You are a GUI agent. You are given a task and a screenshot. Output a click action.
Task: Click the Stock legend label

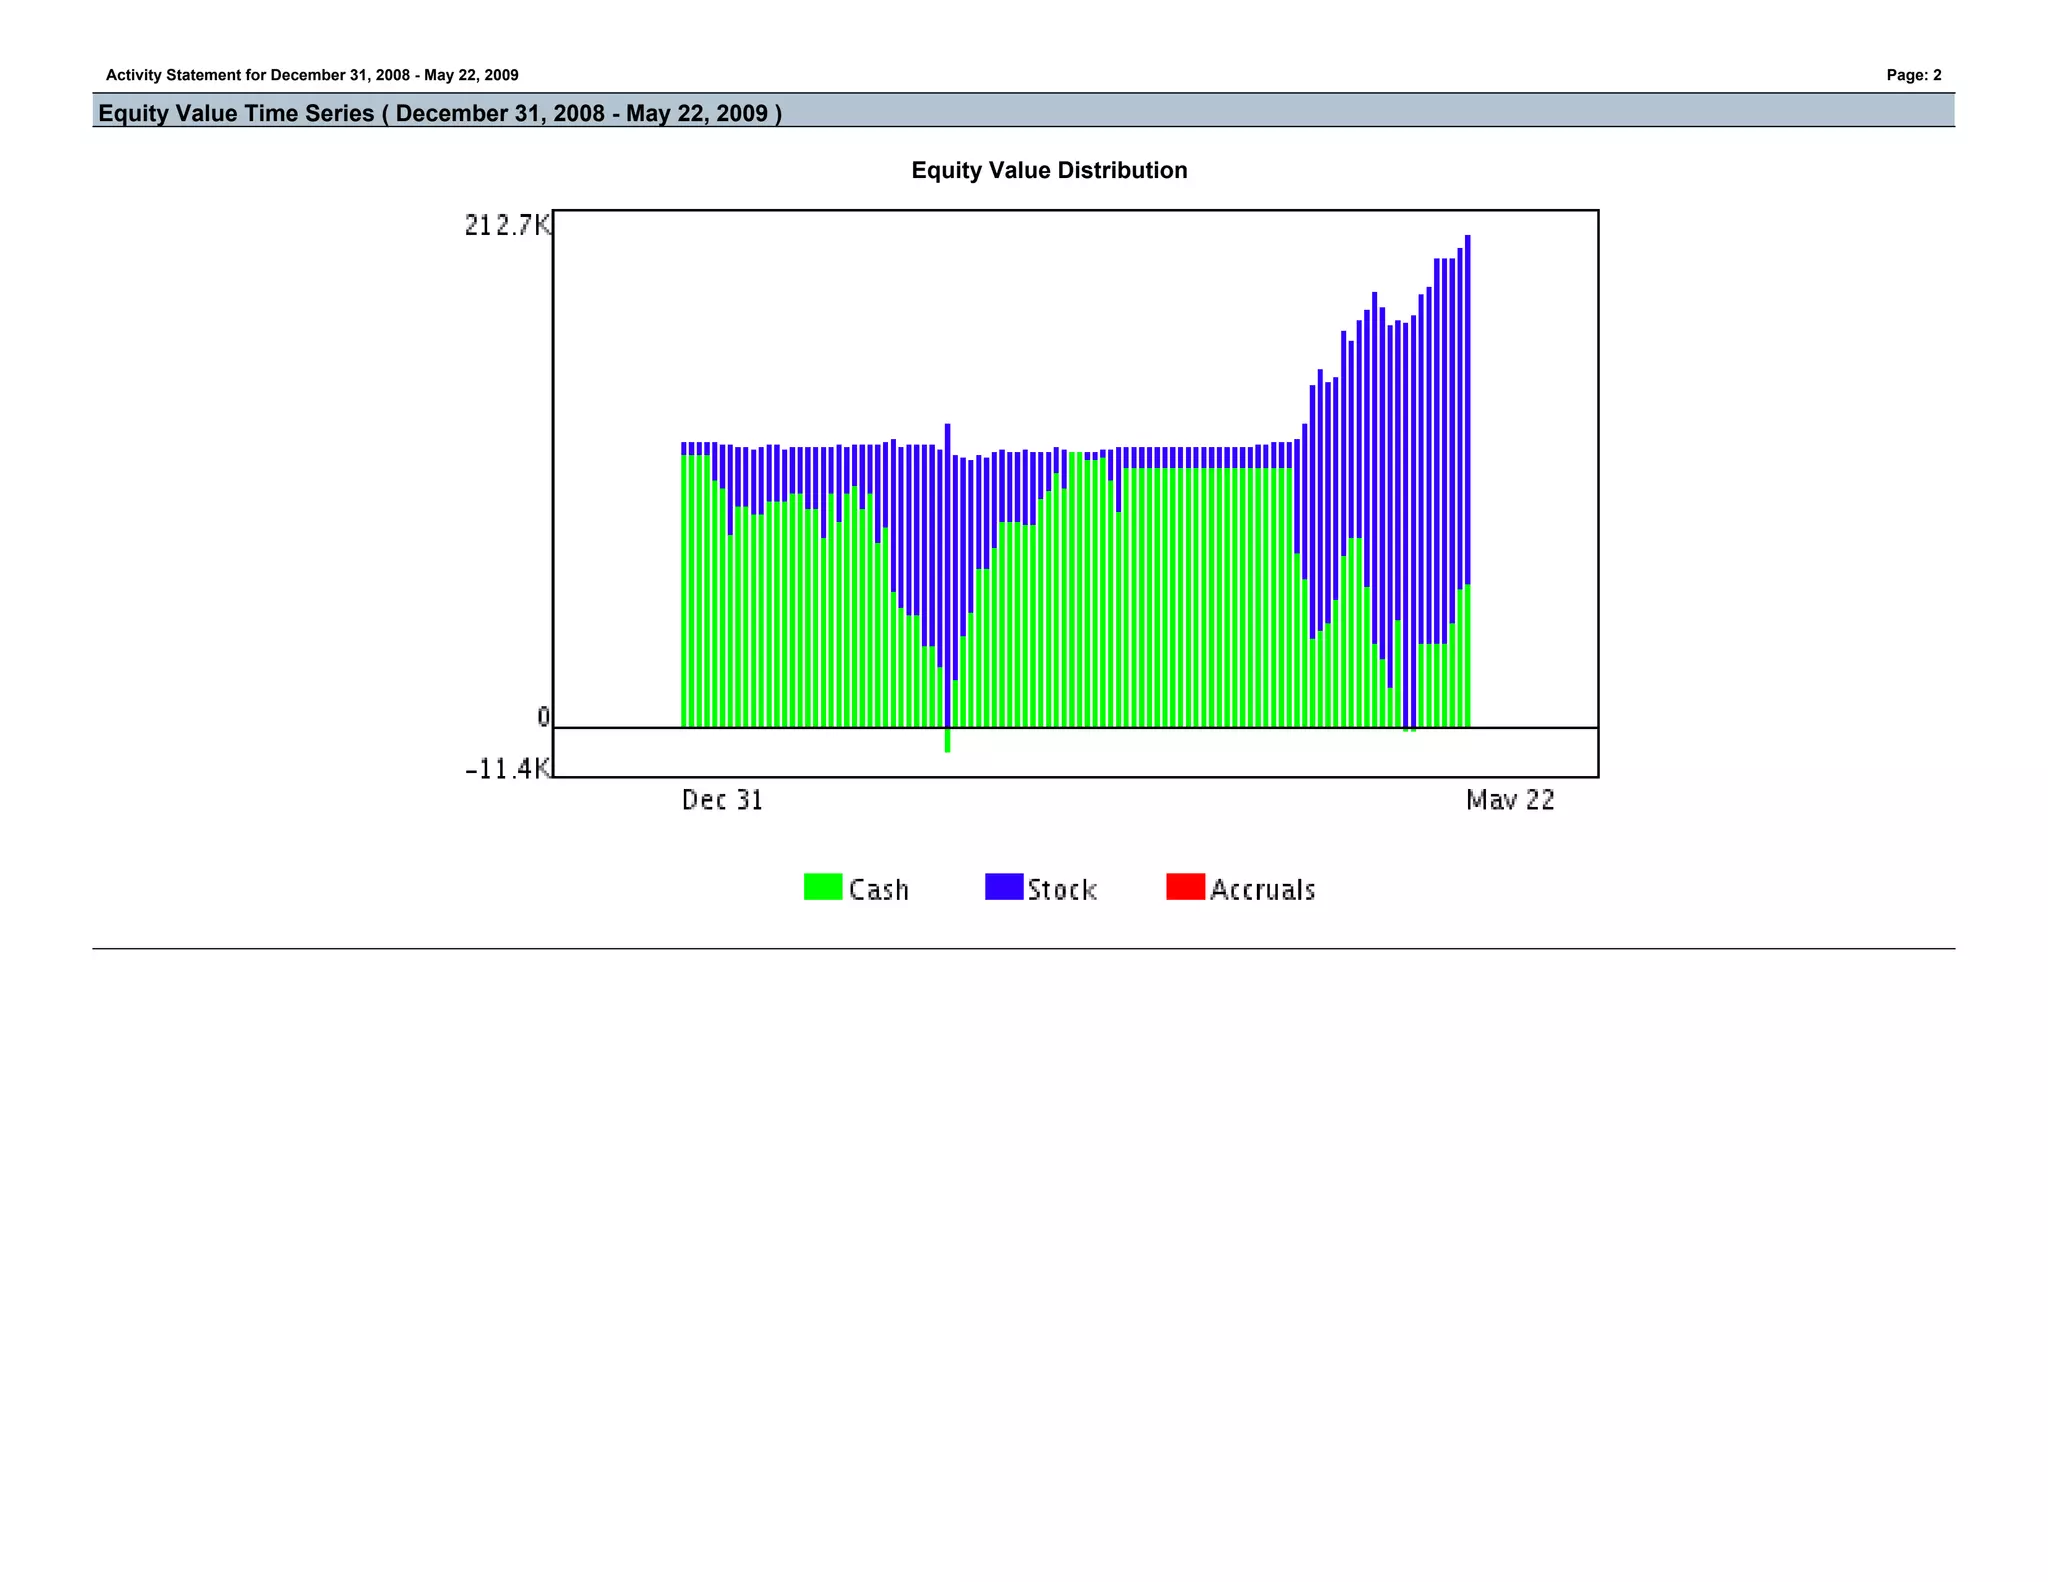pyautogui.click(x=1062, y=890)
